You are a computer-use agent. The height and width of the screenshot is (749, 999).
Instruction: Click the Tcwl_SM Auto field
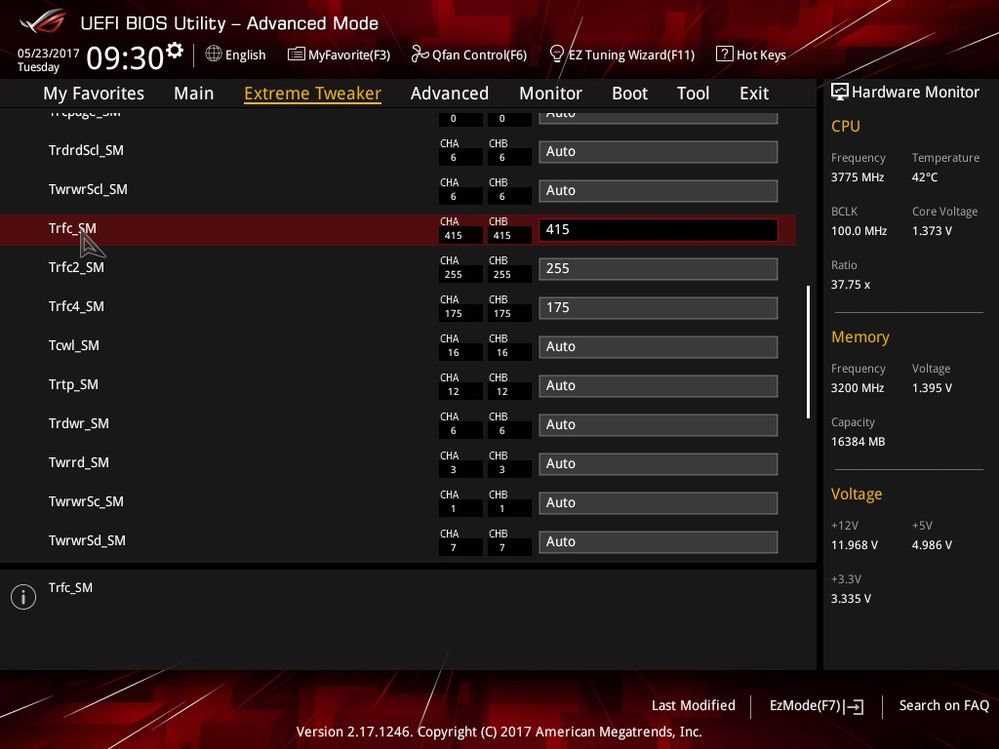[x=658, y=346]
